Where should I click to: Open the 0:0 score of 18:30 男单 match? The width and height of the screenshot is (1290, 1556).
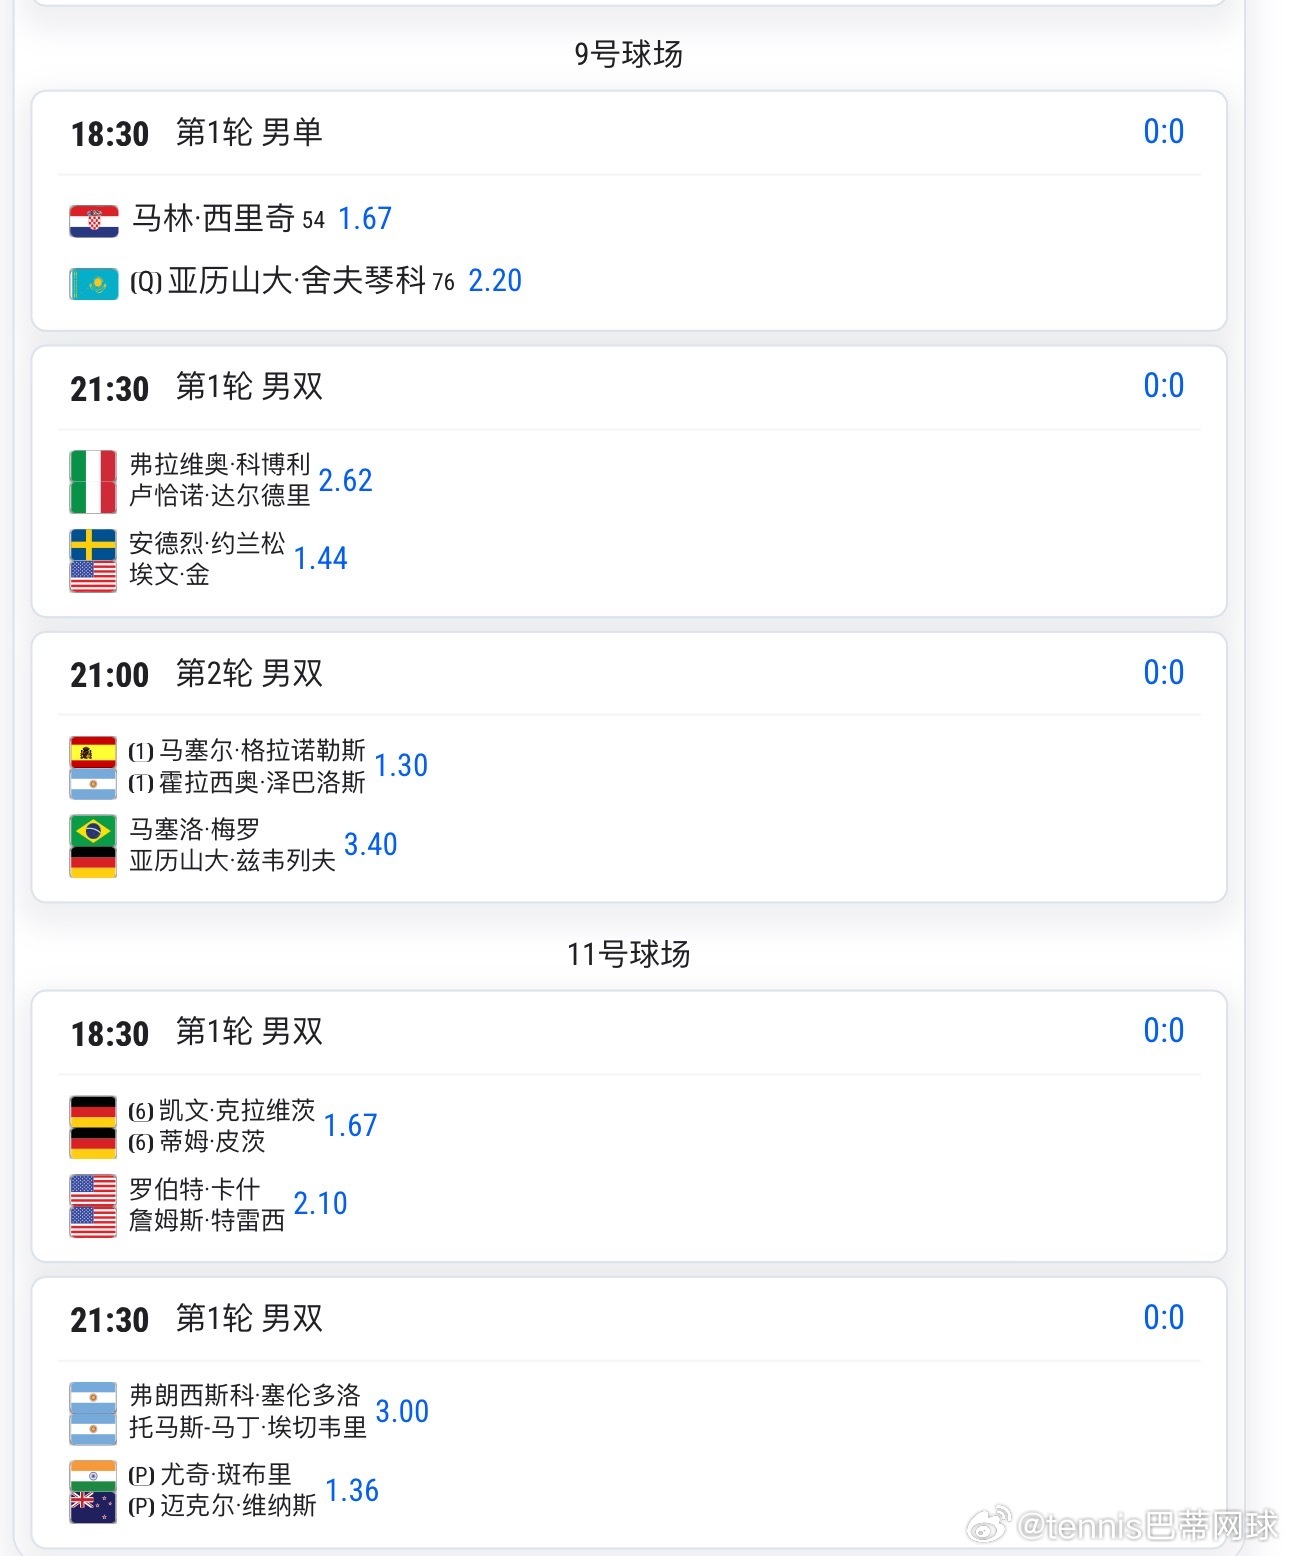pyautogui.click(x=1163, y=132)
